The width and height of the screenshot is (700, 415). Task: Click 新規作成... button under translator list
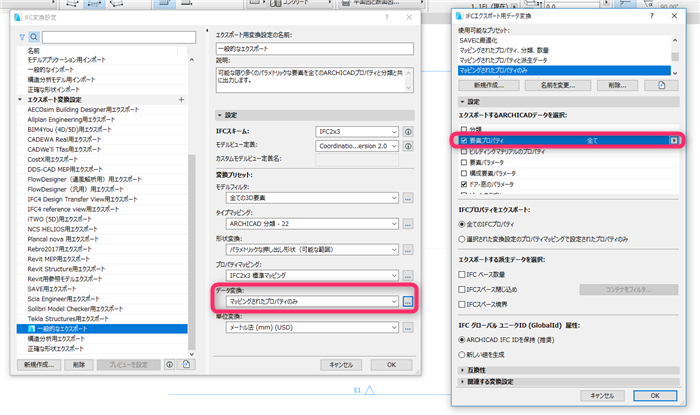point(39,365)
